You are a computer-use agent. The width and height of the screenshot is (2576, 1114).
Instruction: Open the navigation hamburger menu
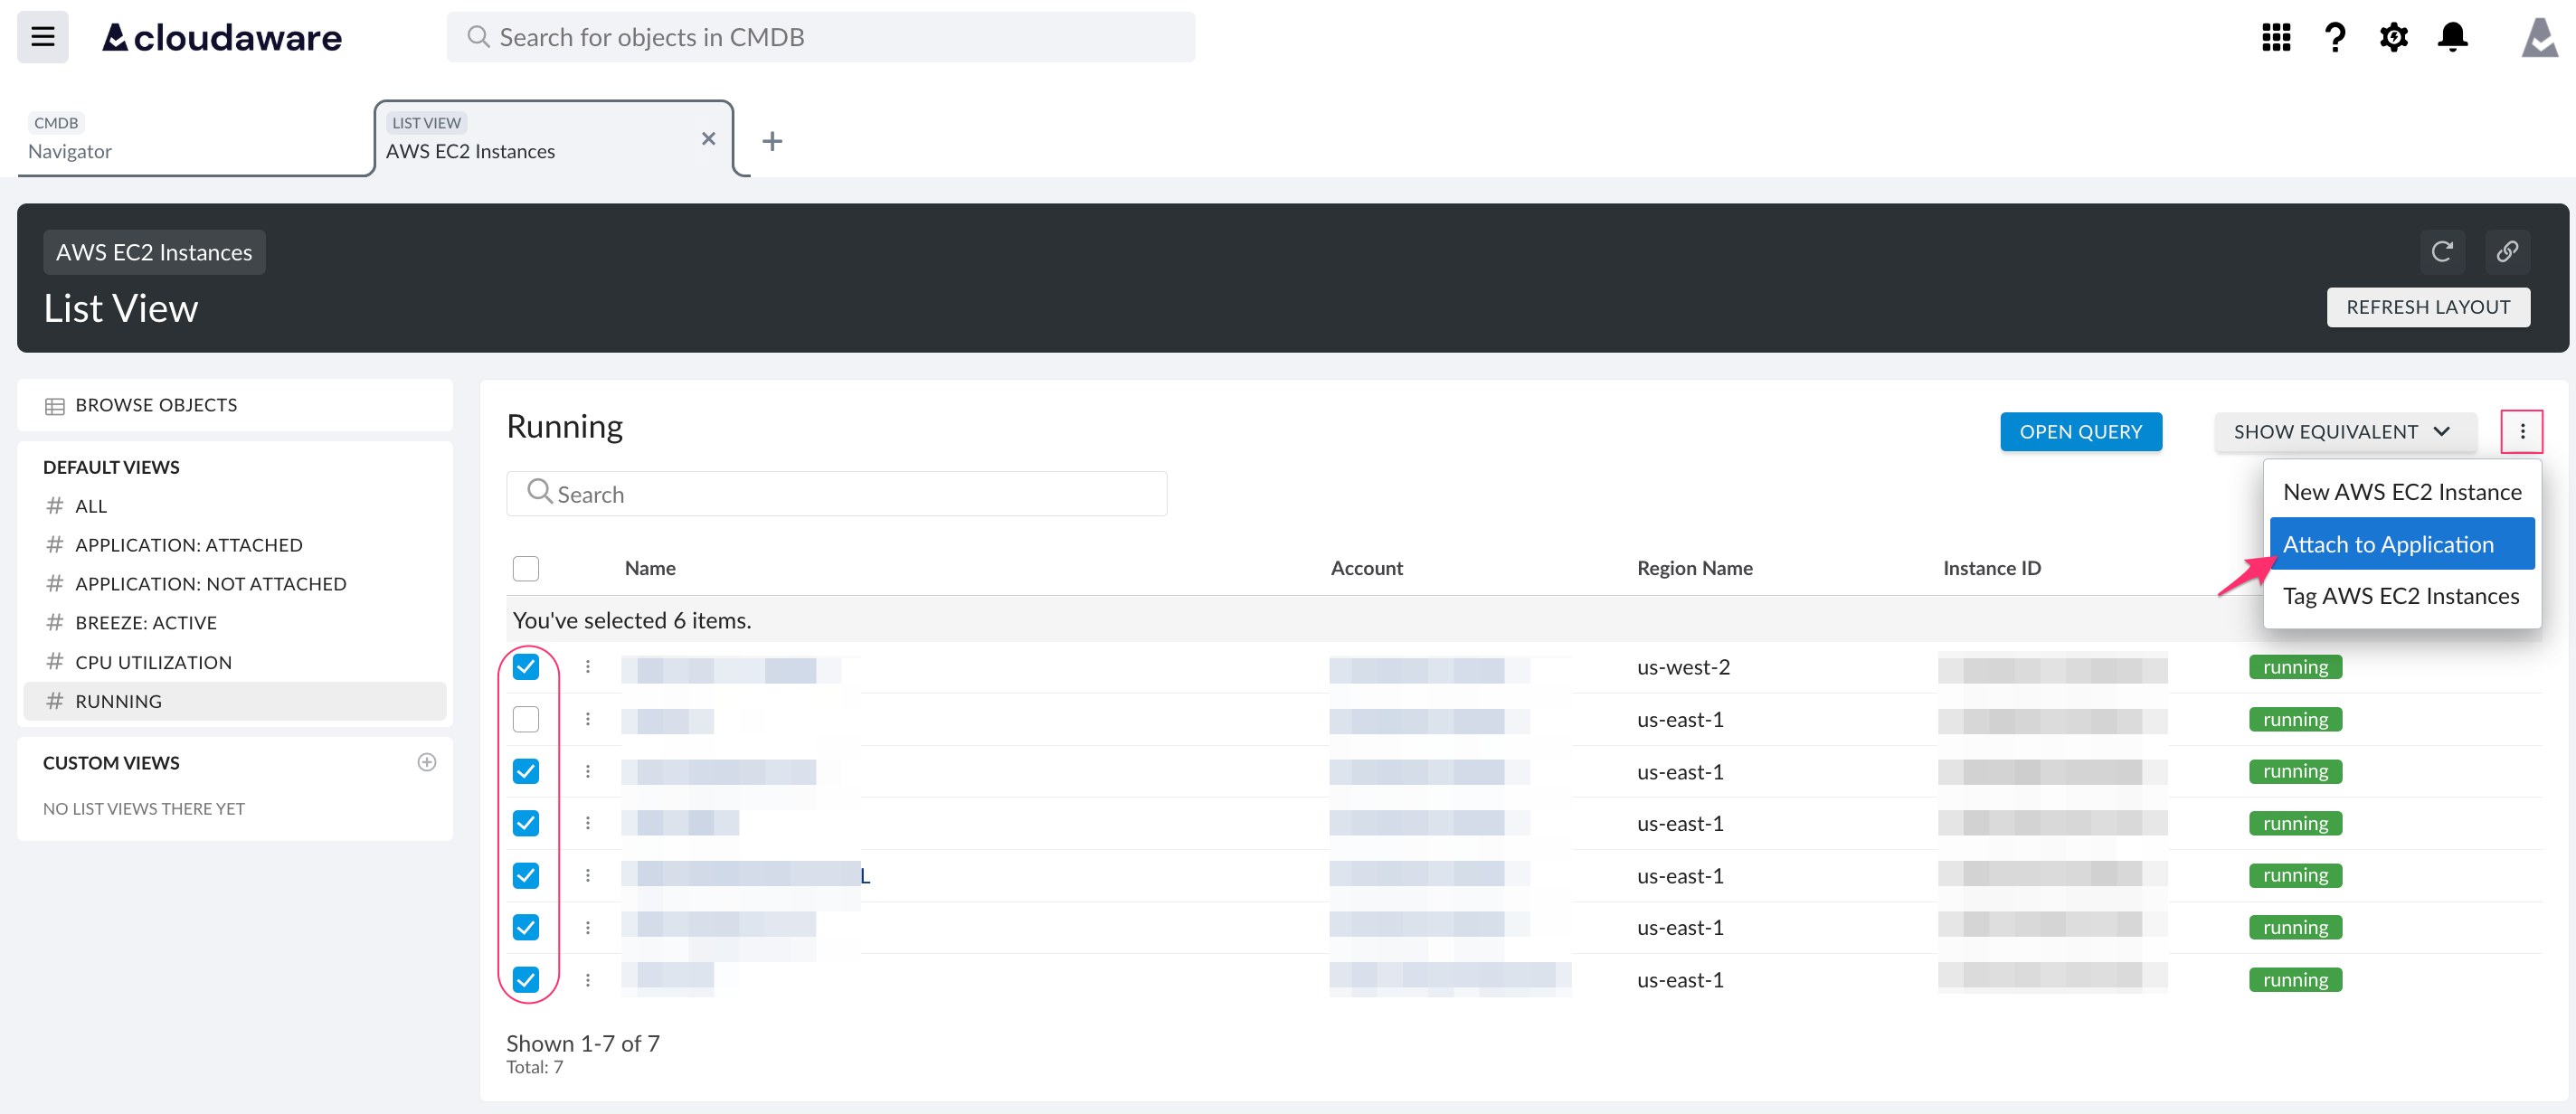coord(42,36)
